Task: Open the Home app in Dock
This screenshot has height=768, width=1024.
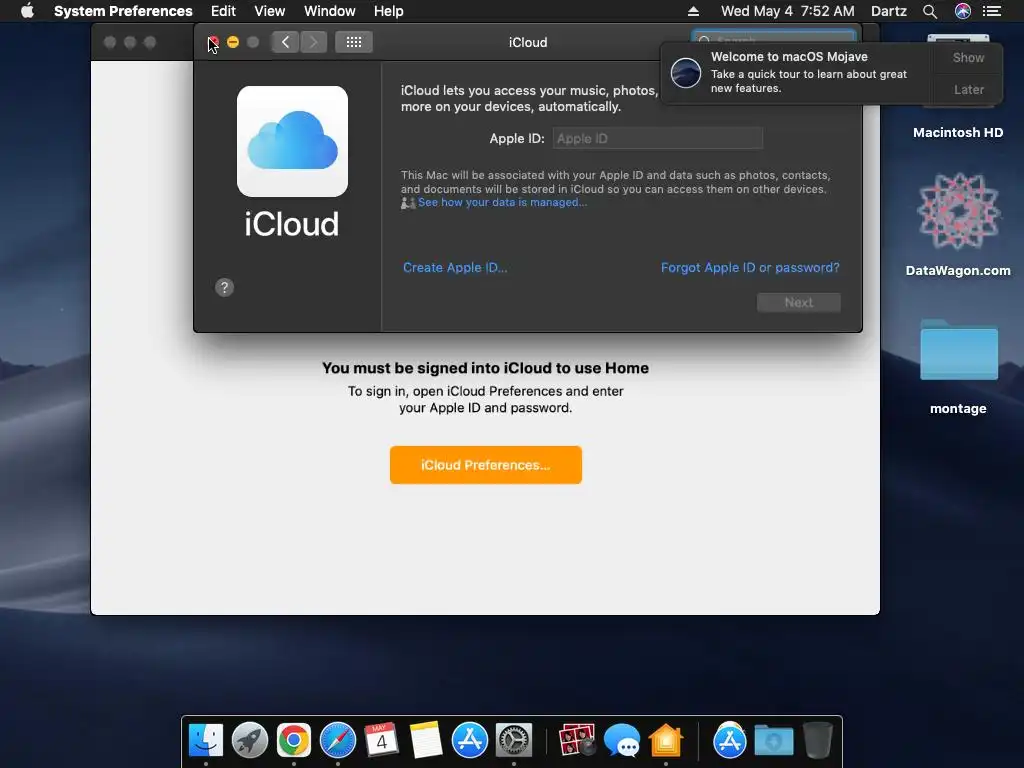Action: tap(665, 741)
